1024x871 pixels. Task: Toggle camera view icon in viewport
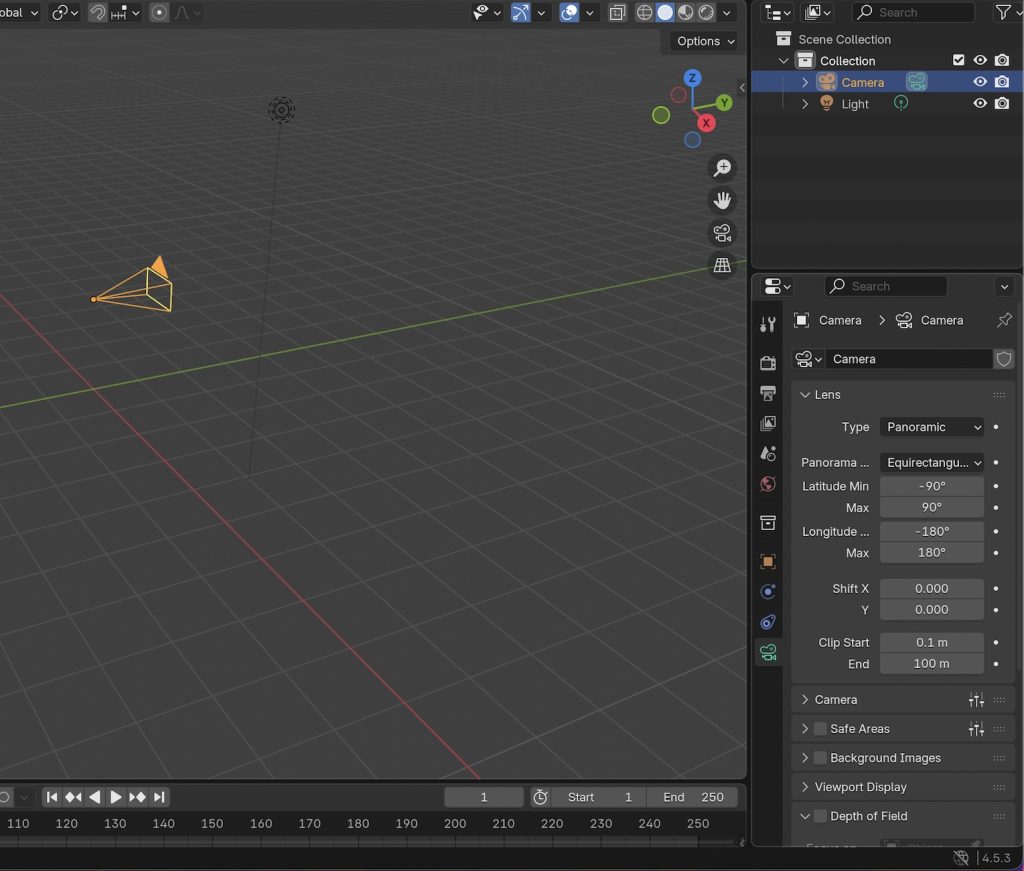point(722,234)
